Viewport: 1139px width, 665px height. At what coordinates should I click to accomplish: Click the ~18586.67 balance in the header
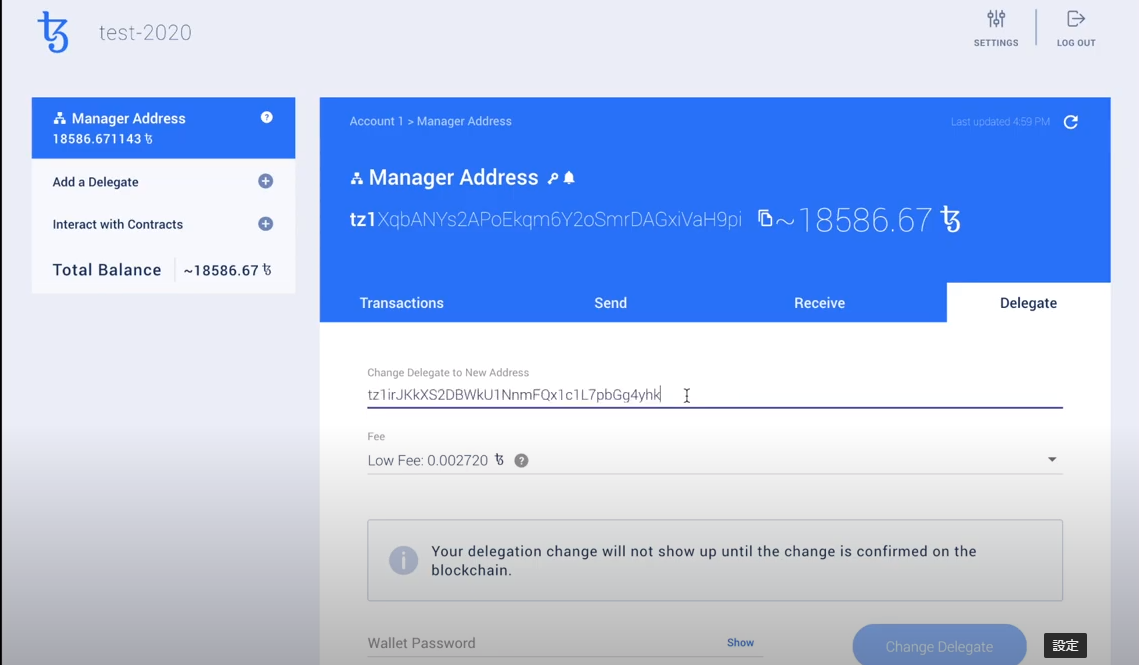click(868, 219)
